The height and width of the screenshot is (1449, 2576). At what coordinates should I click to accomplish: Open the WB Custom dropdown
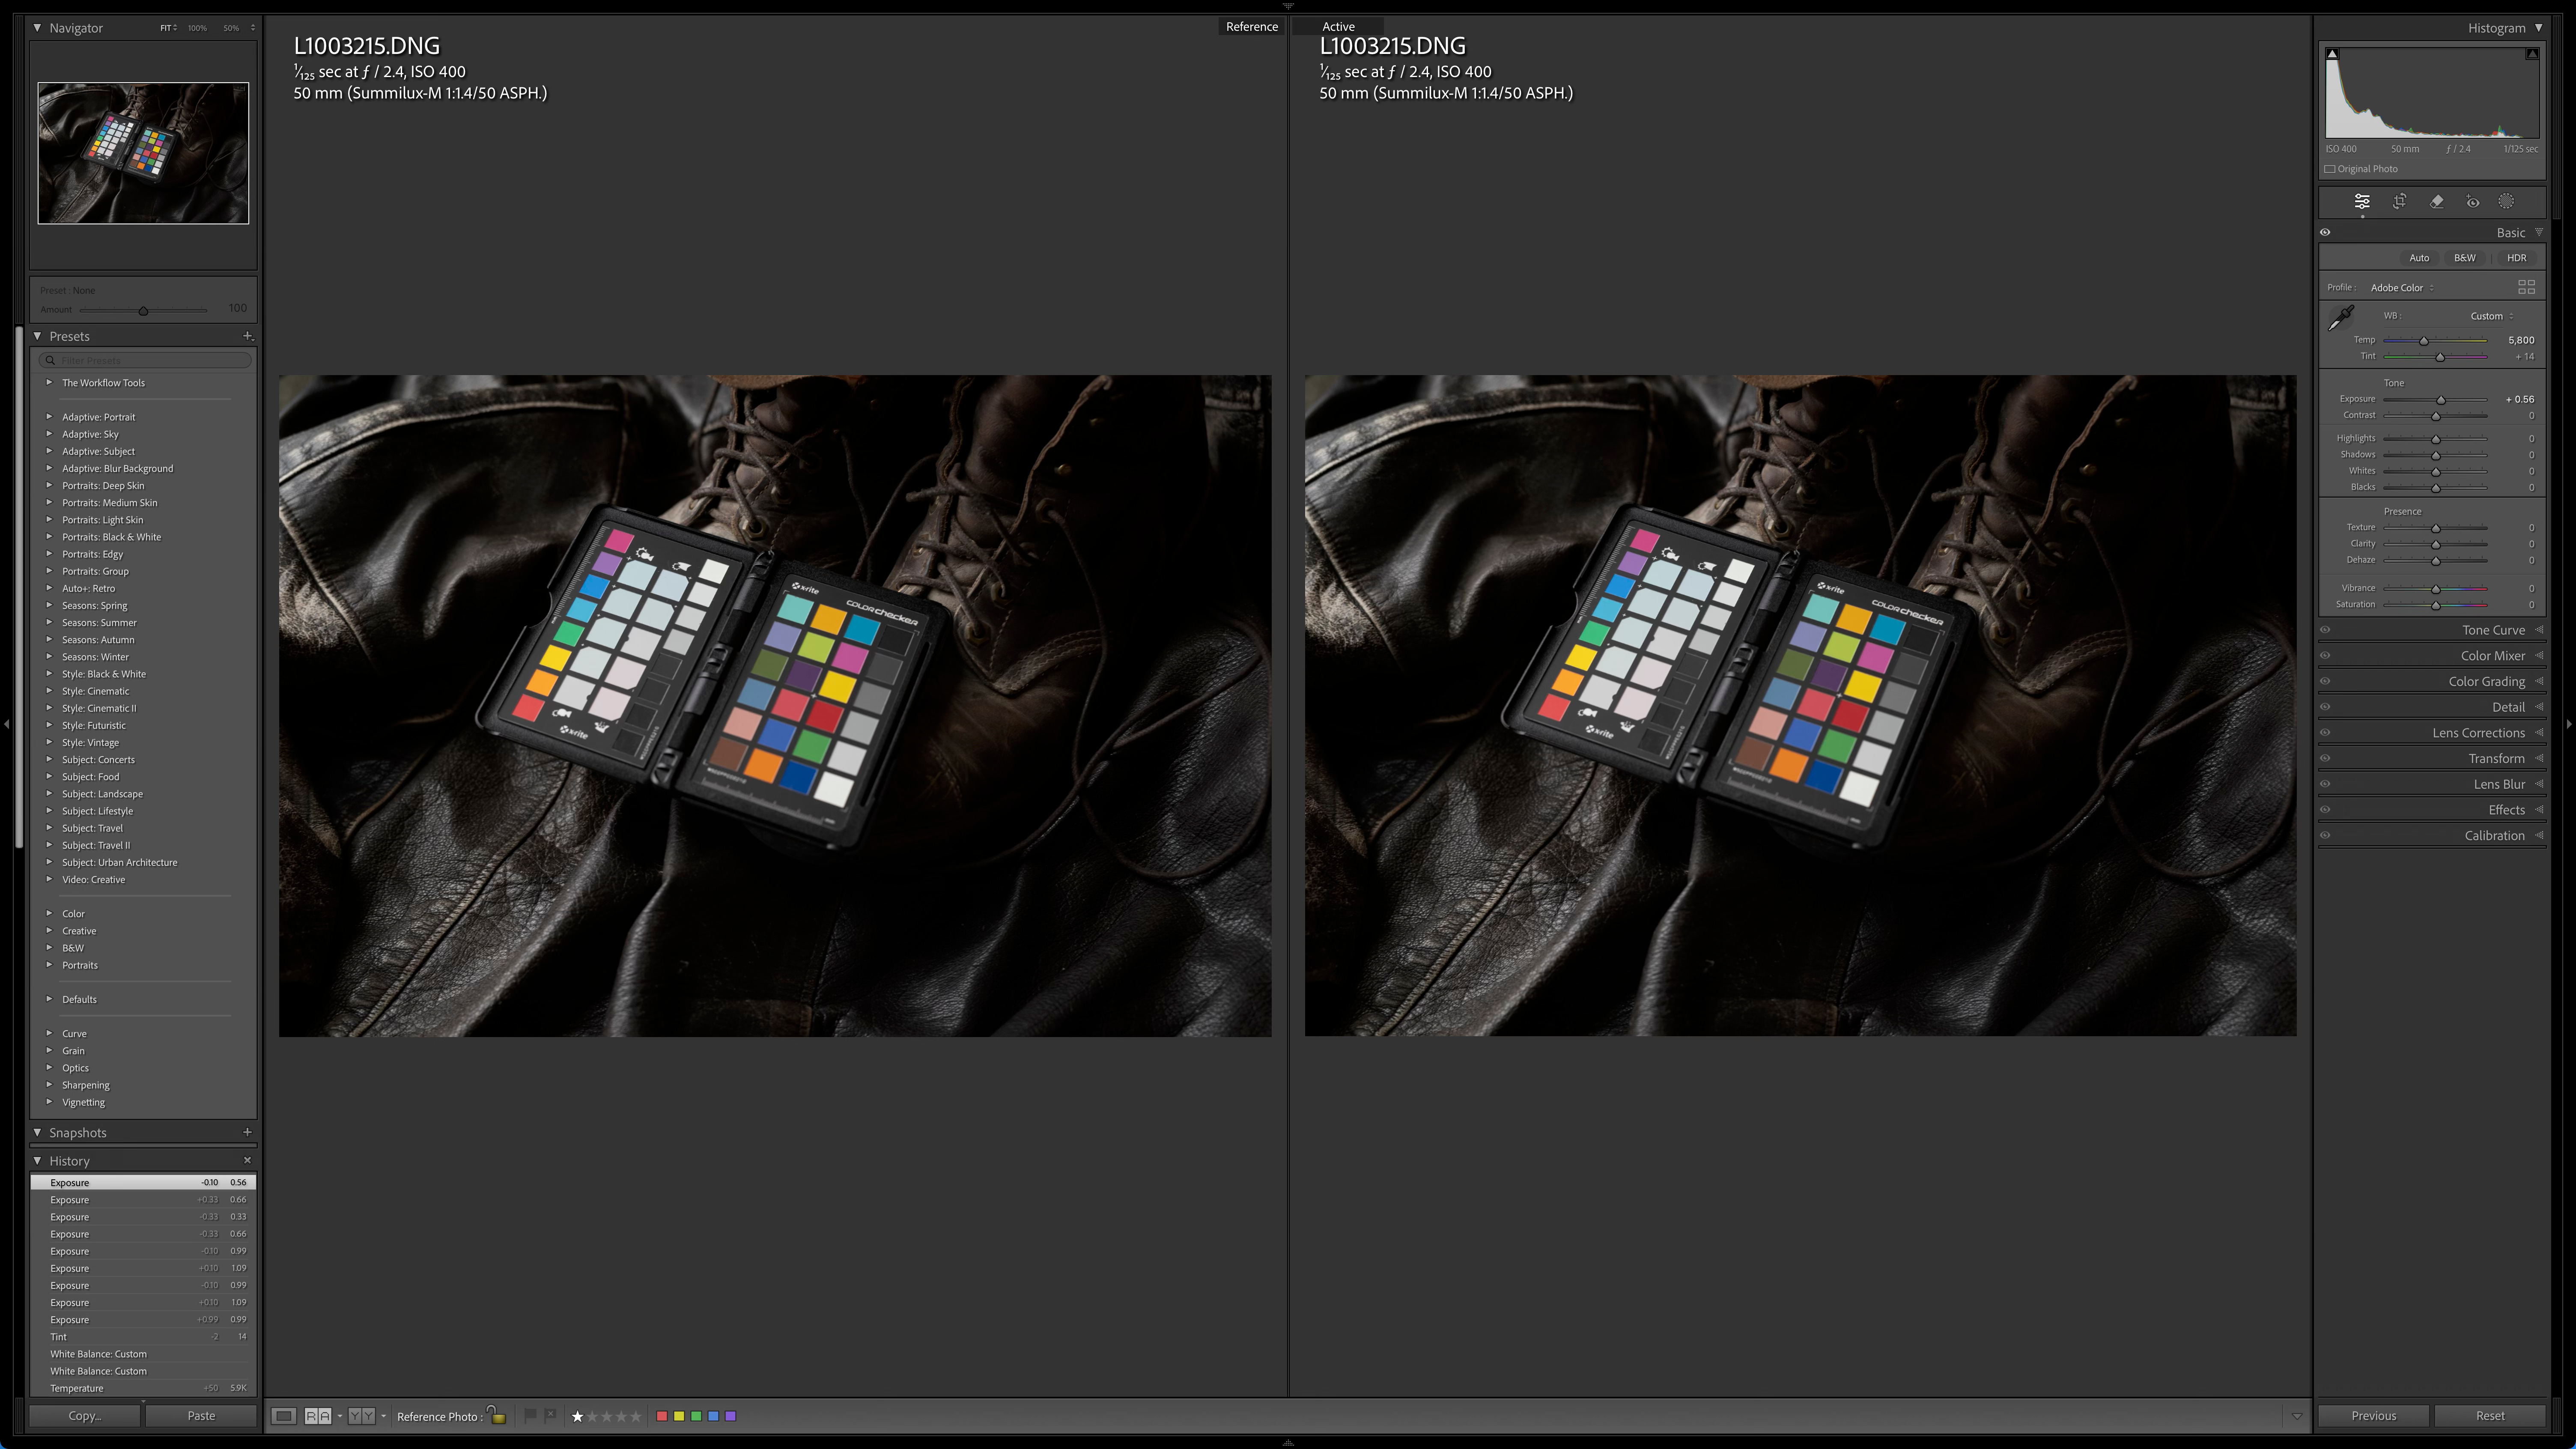point(2491,316)
